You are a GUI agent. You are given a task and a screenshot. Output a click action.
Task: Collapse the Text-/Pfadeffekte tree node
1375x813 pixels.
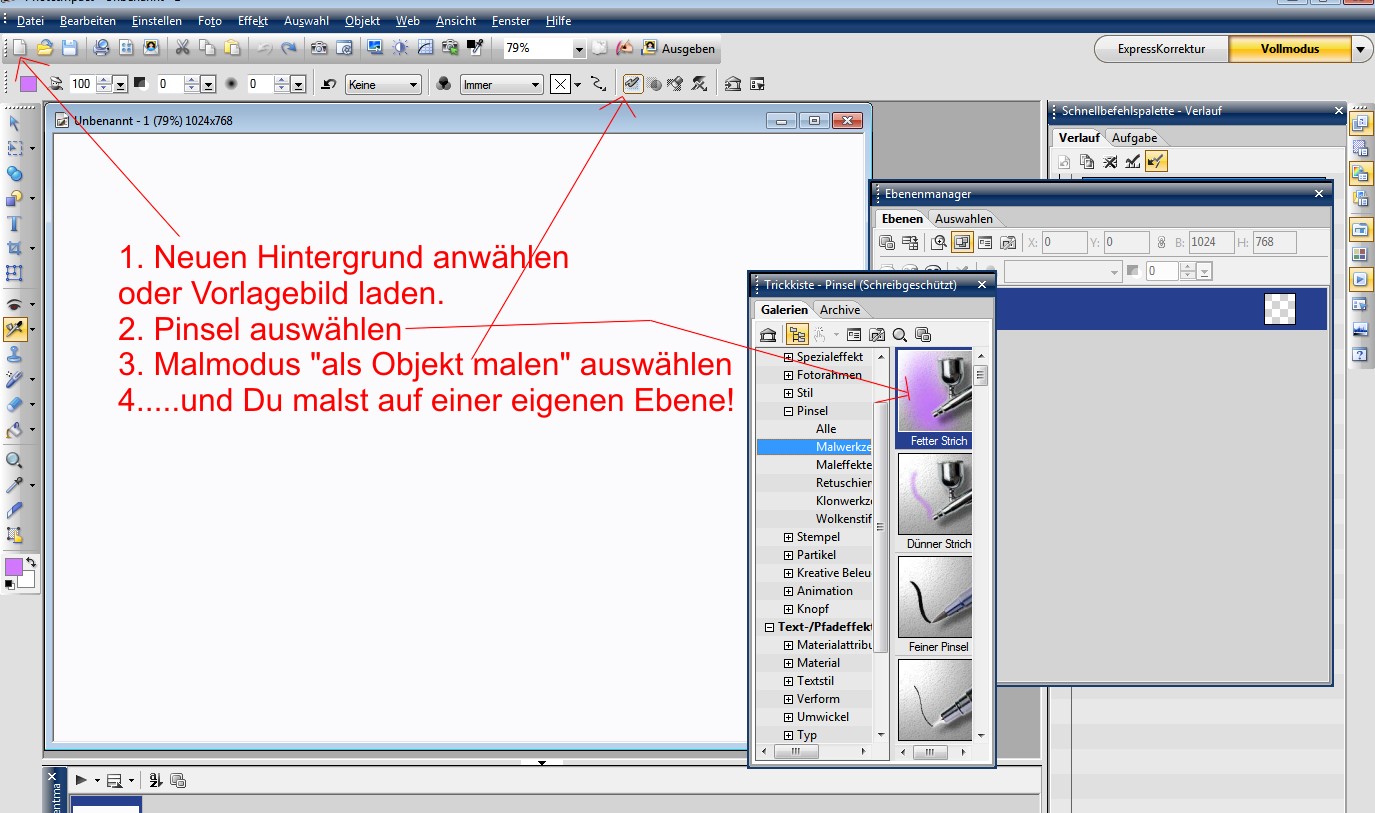tap(770, 627)
